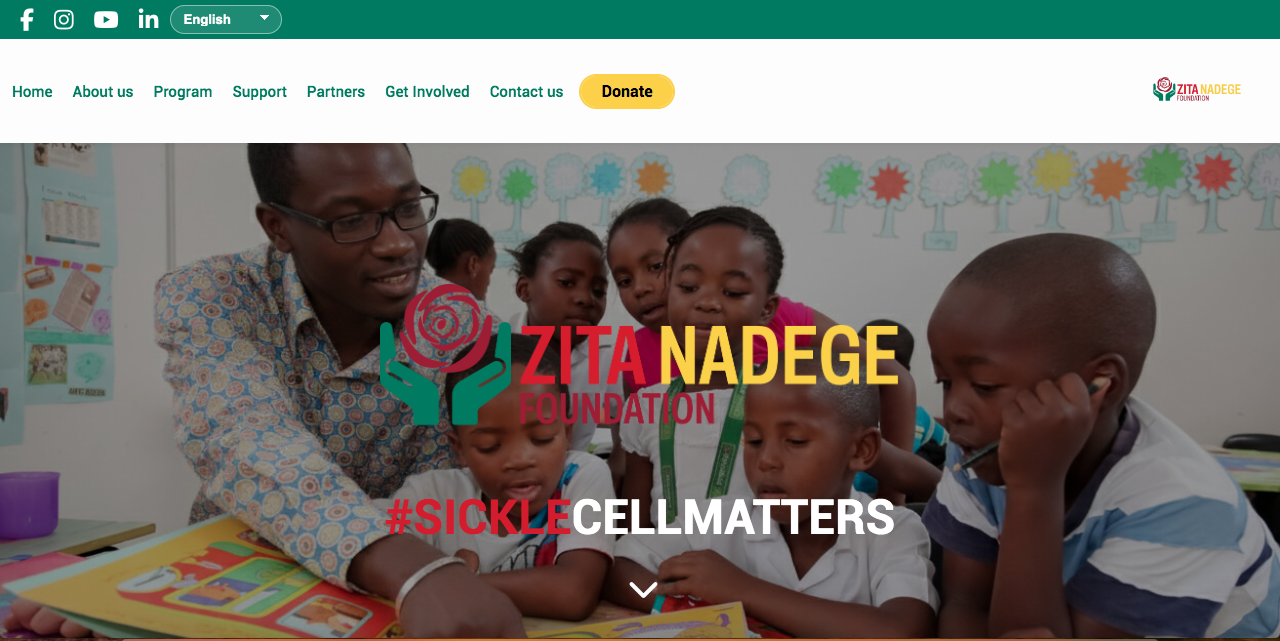Navigate to the Partners page

(x=336, y=92)
